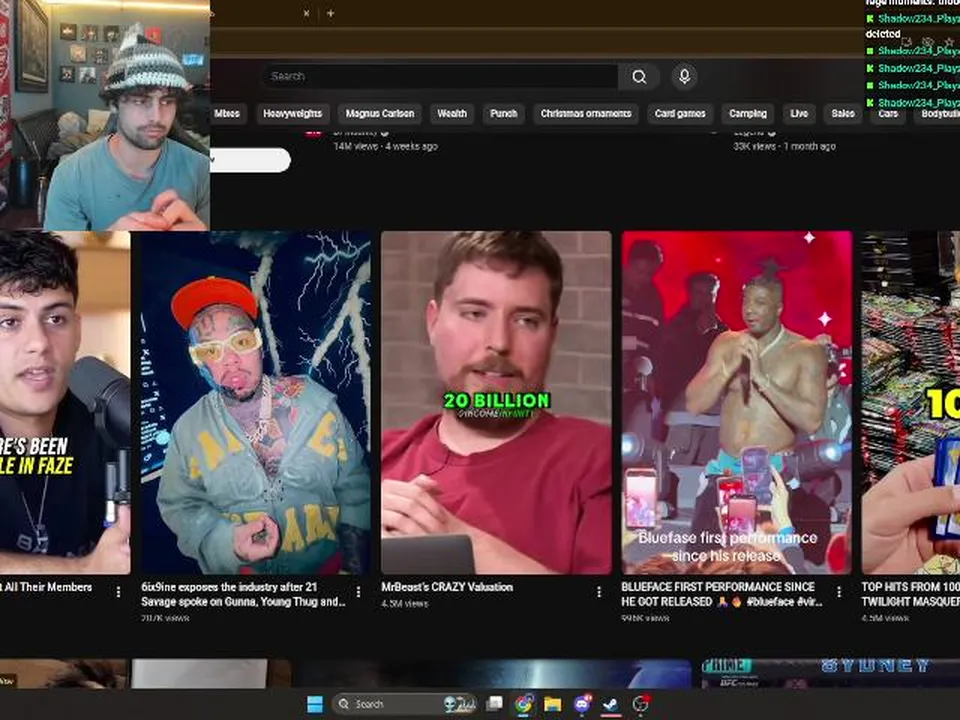The height and width of the screenshot is (720, 960).
Task: Open Steam from the taskbar
Action: pos(610,704)
